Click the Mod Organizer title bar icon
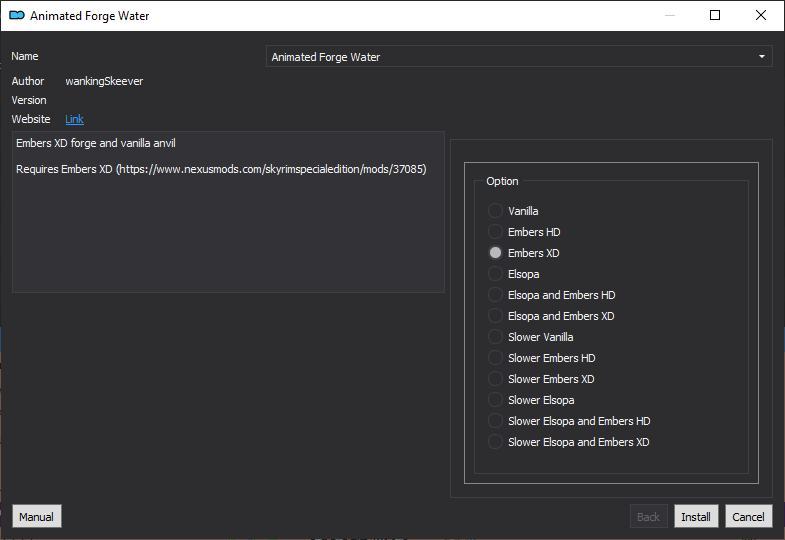Viewport: 785px width, 540px height. (17, 16)
